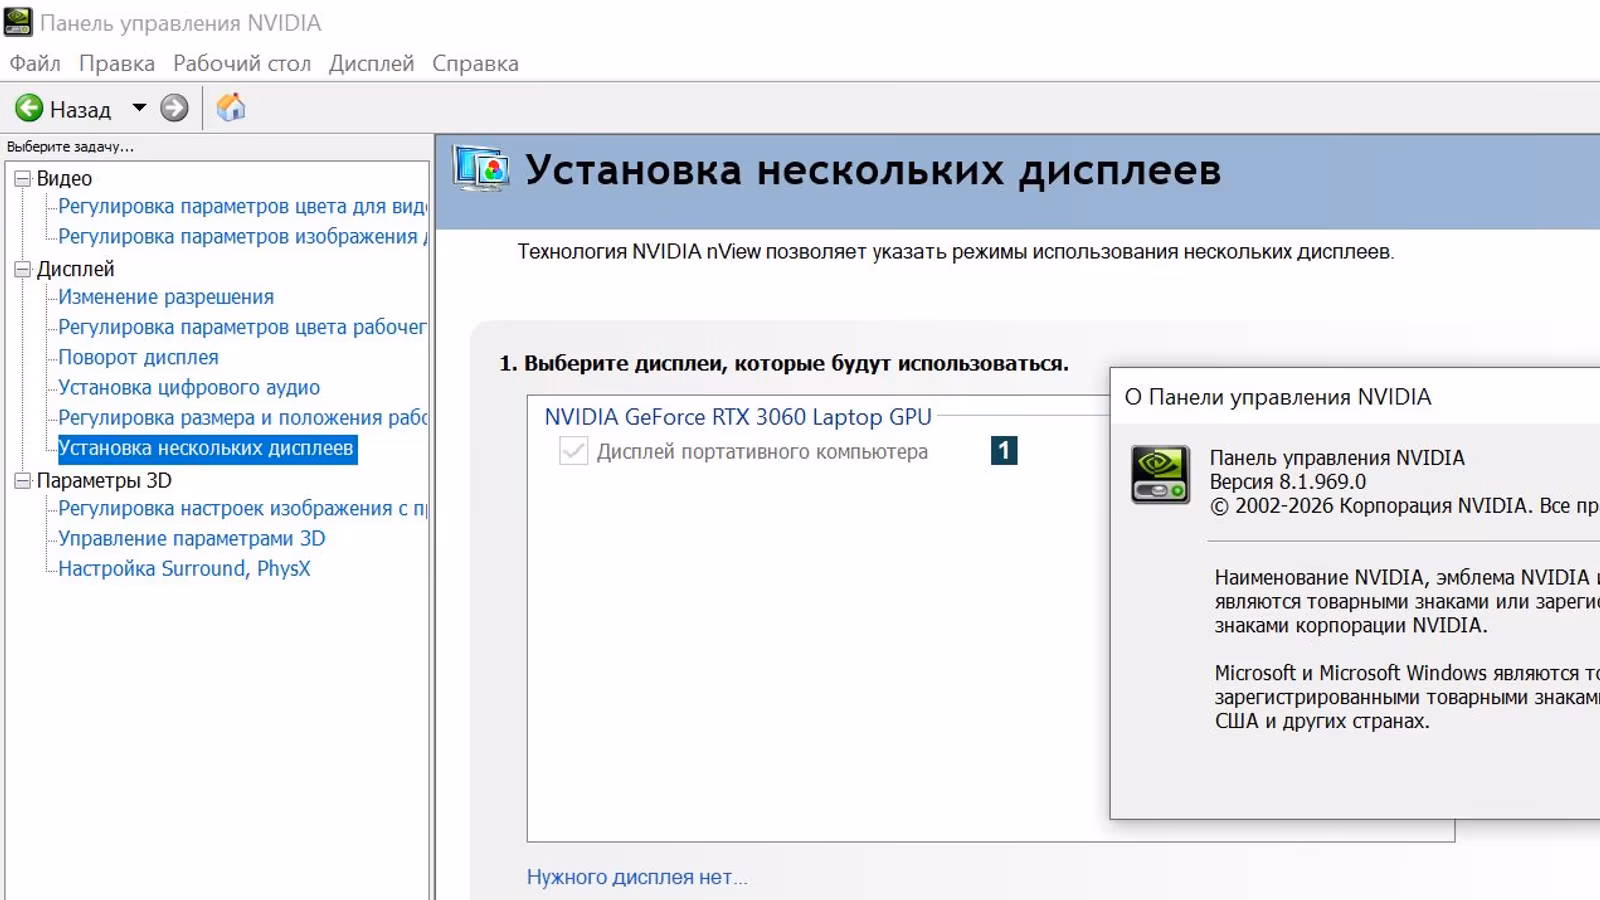Click the green Back arrow icon
Viewport: 1600px width, 900px height.
point(29,108)
